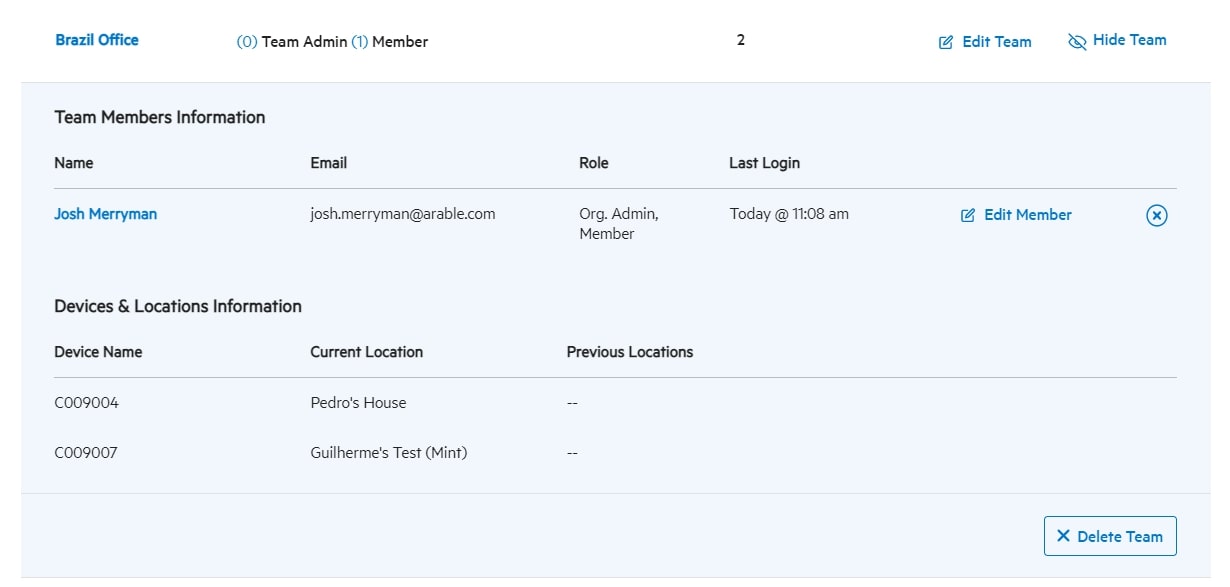Open the Josh Merryman member link

pos(105,214)
